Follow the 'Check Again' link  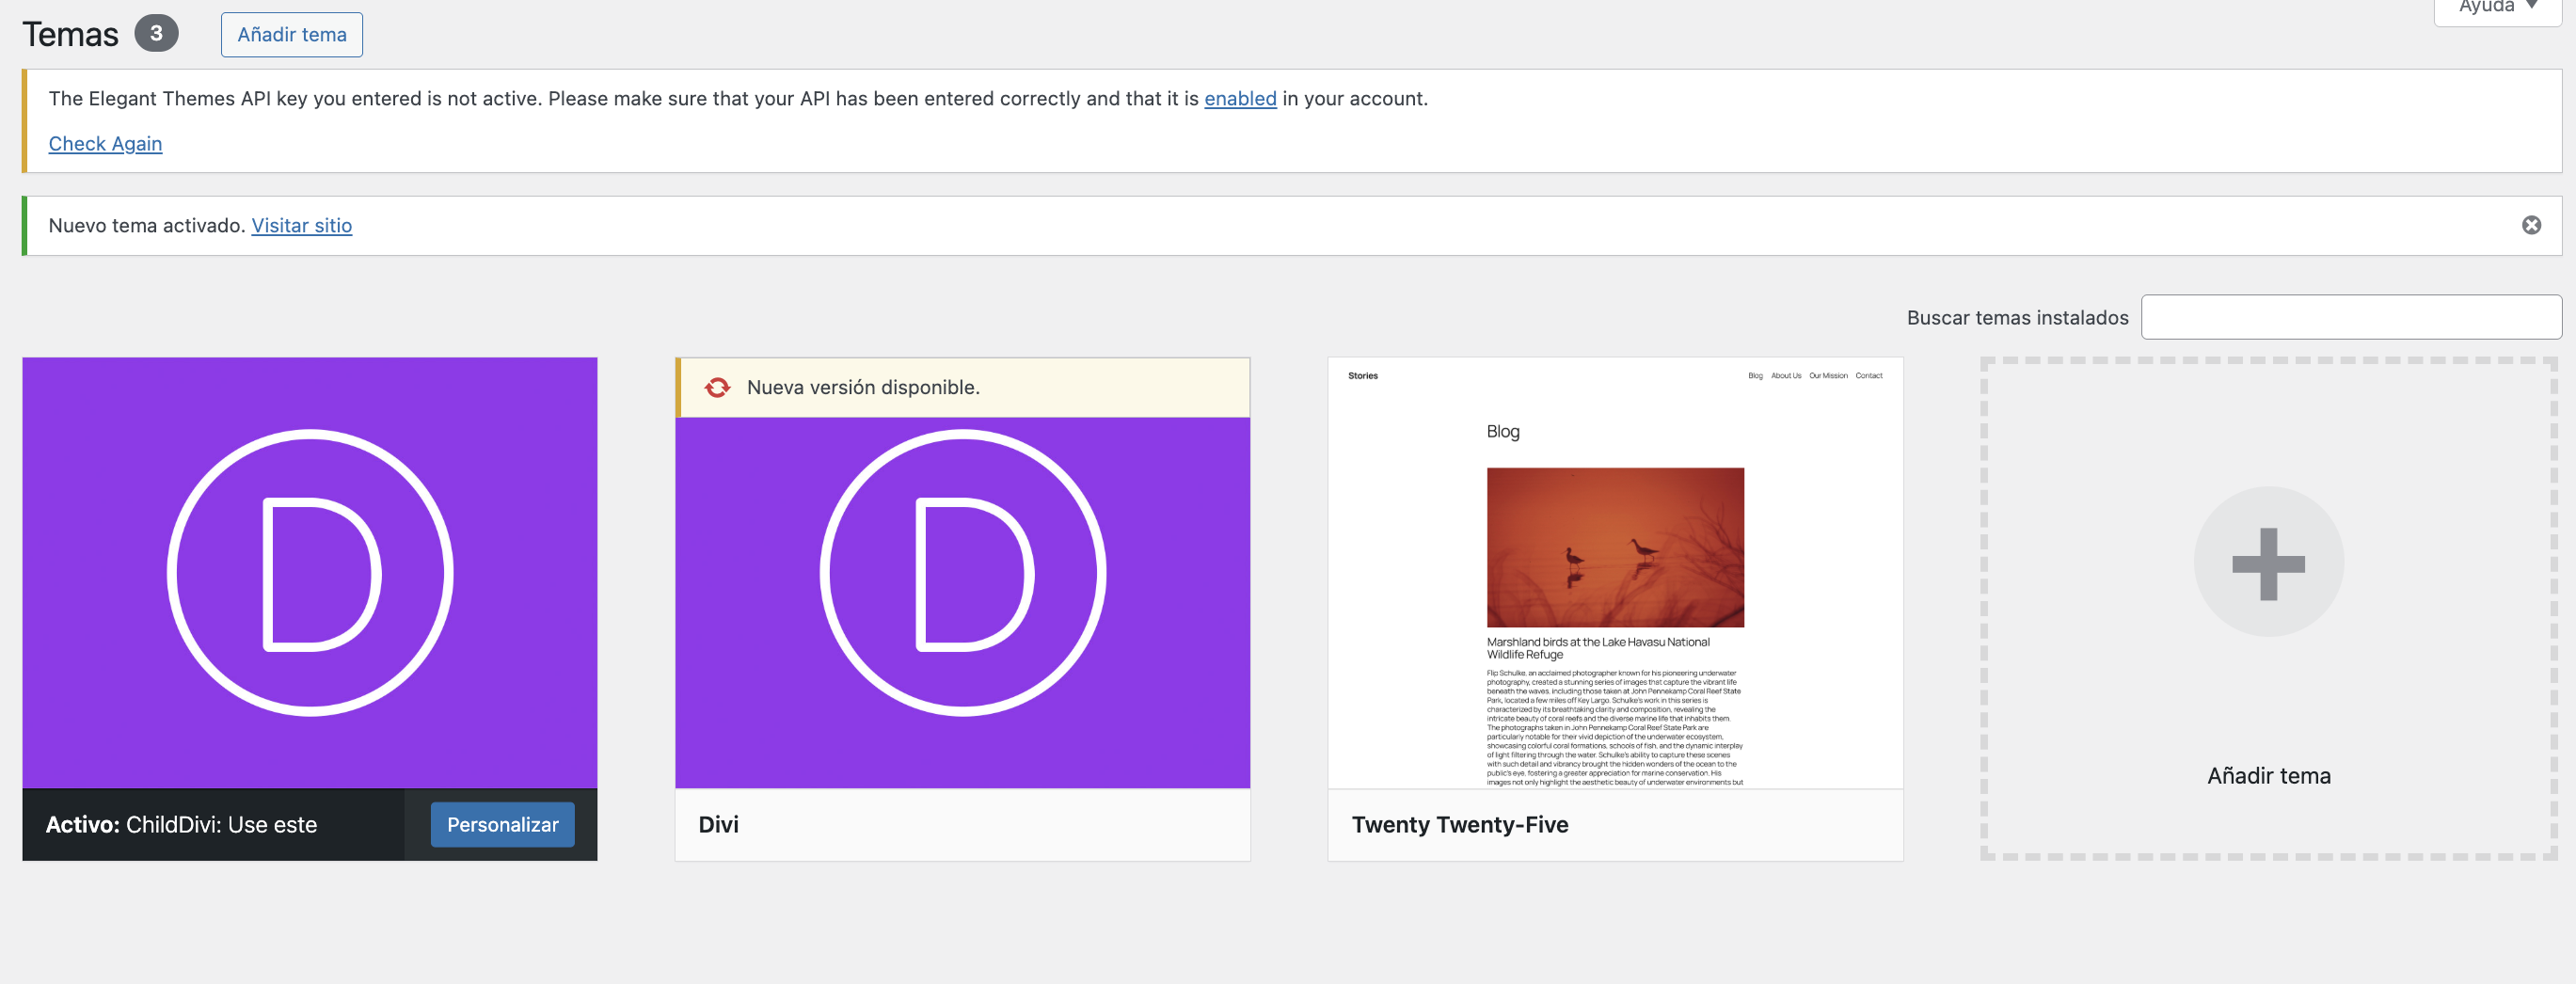point(105,143)
